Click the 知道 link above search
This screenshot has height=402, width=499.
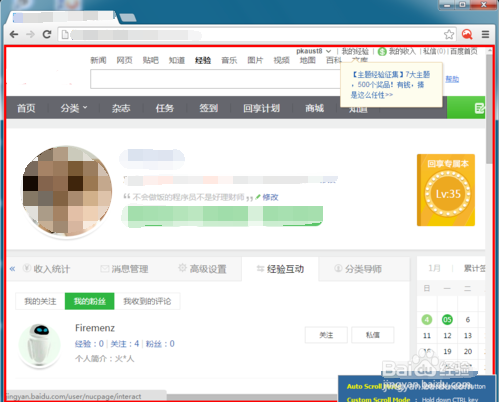point(177,60)
